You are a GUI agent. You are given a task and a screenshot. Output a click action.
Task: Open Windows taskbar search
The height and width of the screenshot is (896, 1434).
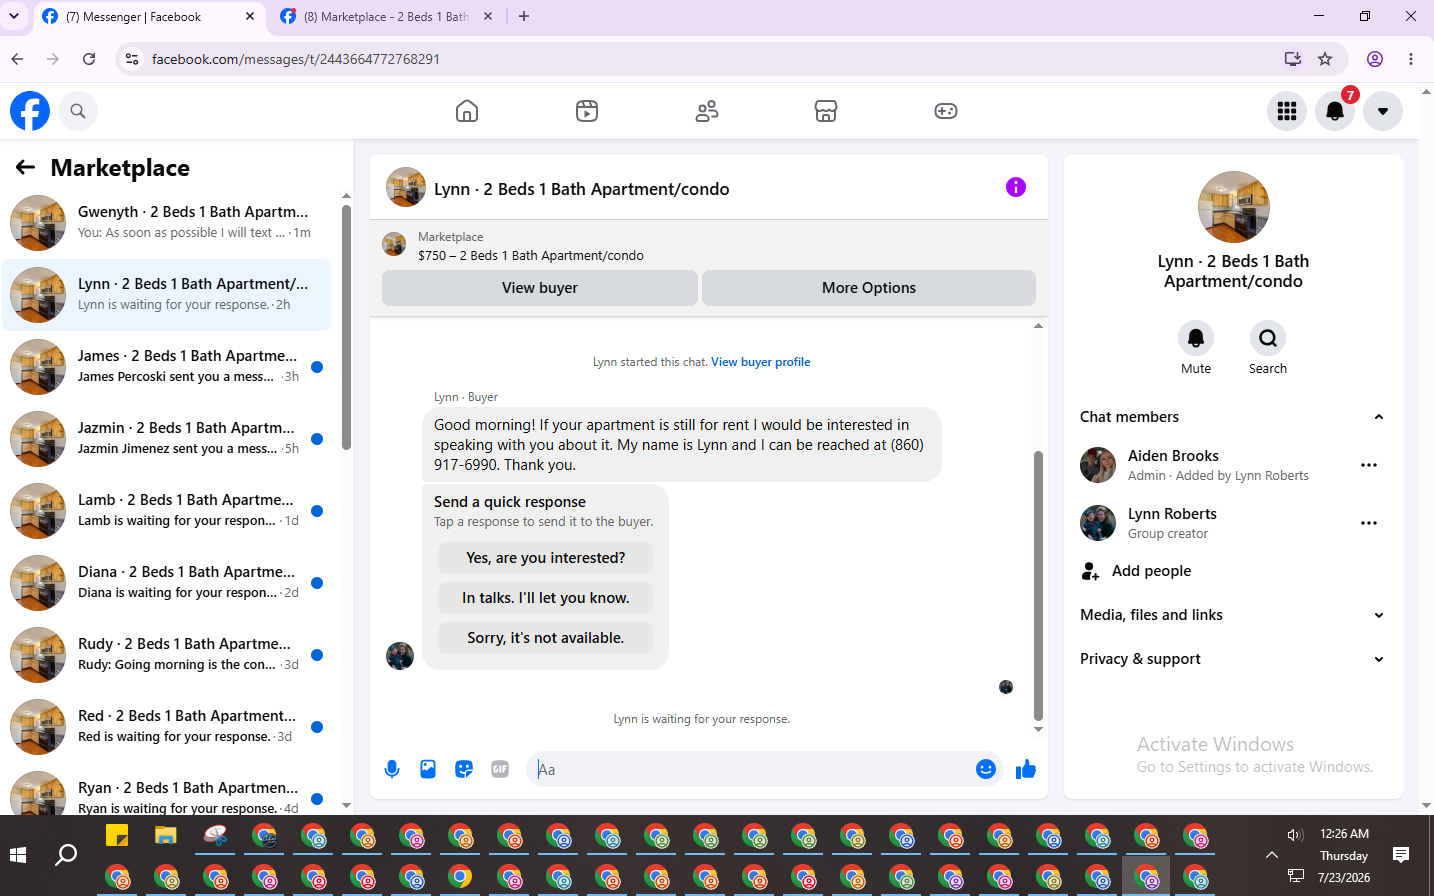pyautogui.click(x=66, y=855)
